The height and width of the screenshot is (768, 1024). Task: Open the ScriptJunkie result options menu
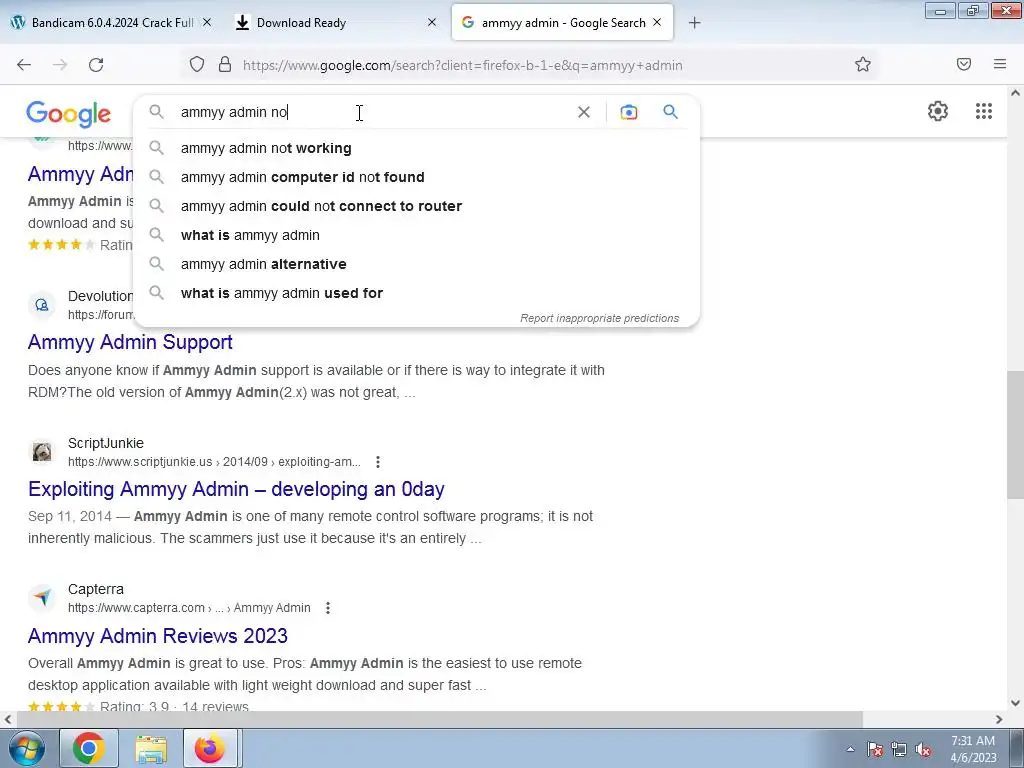377,462
